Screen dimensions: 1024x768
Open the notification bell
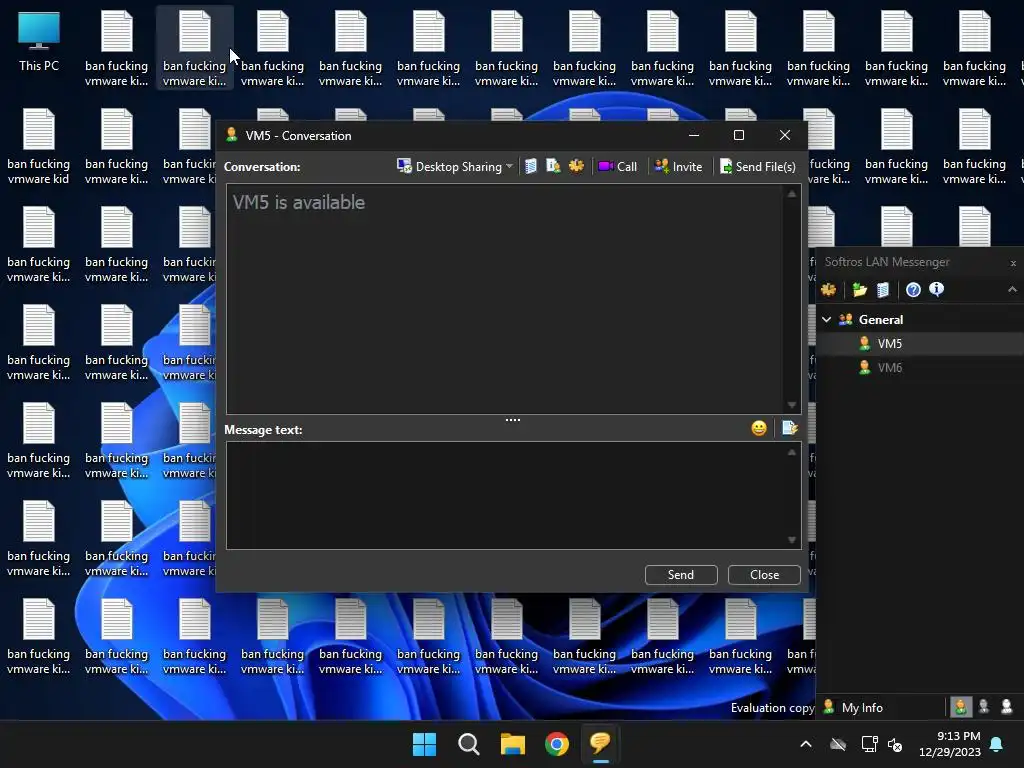coord(997,744)
